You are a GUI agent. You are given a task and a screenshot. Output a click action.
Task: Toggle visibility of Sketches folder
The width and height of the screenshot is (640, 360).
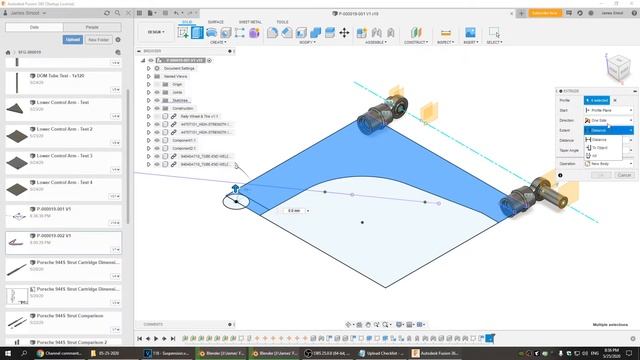(157, 100)
